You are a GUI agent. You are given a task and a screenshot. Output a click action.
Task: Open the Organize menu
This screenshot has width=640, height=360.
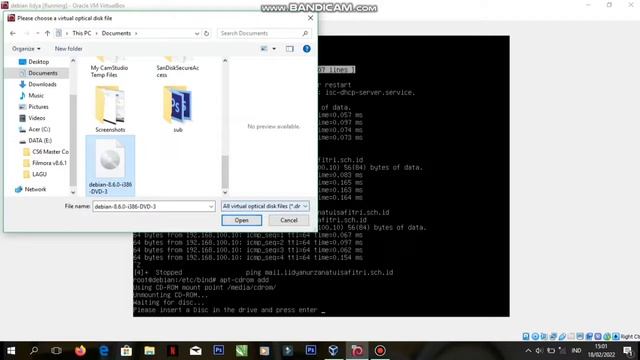26,49
